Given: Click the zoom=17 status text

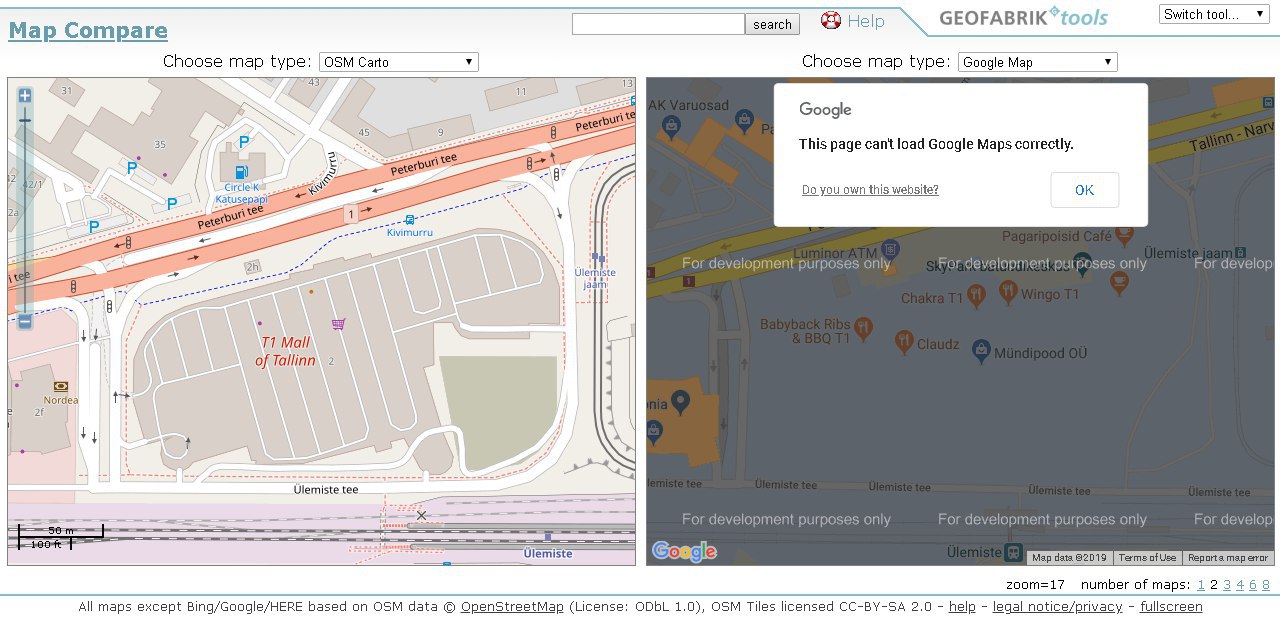Looking at the screenshot, I should [x=1035, y=585].
